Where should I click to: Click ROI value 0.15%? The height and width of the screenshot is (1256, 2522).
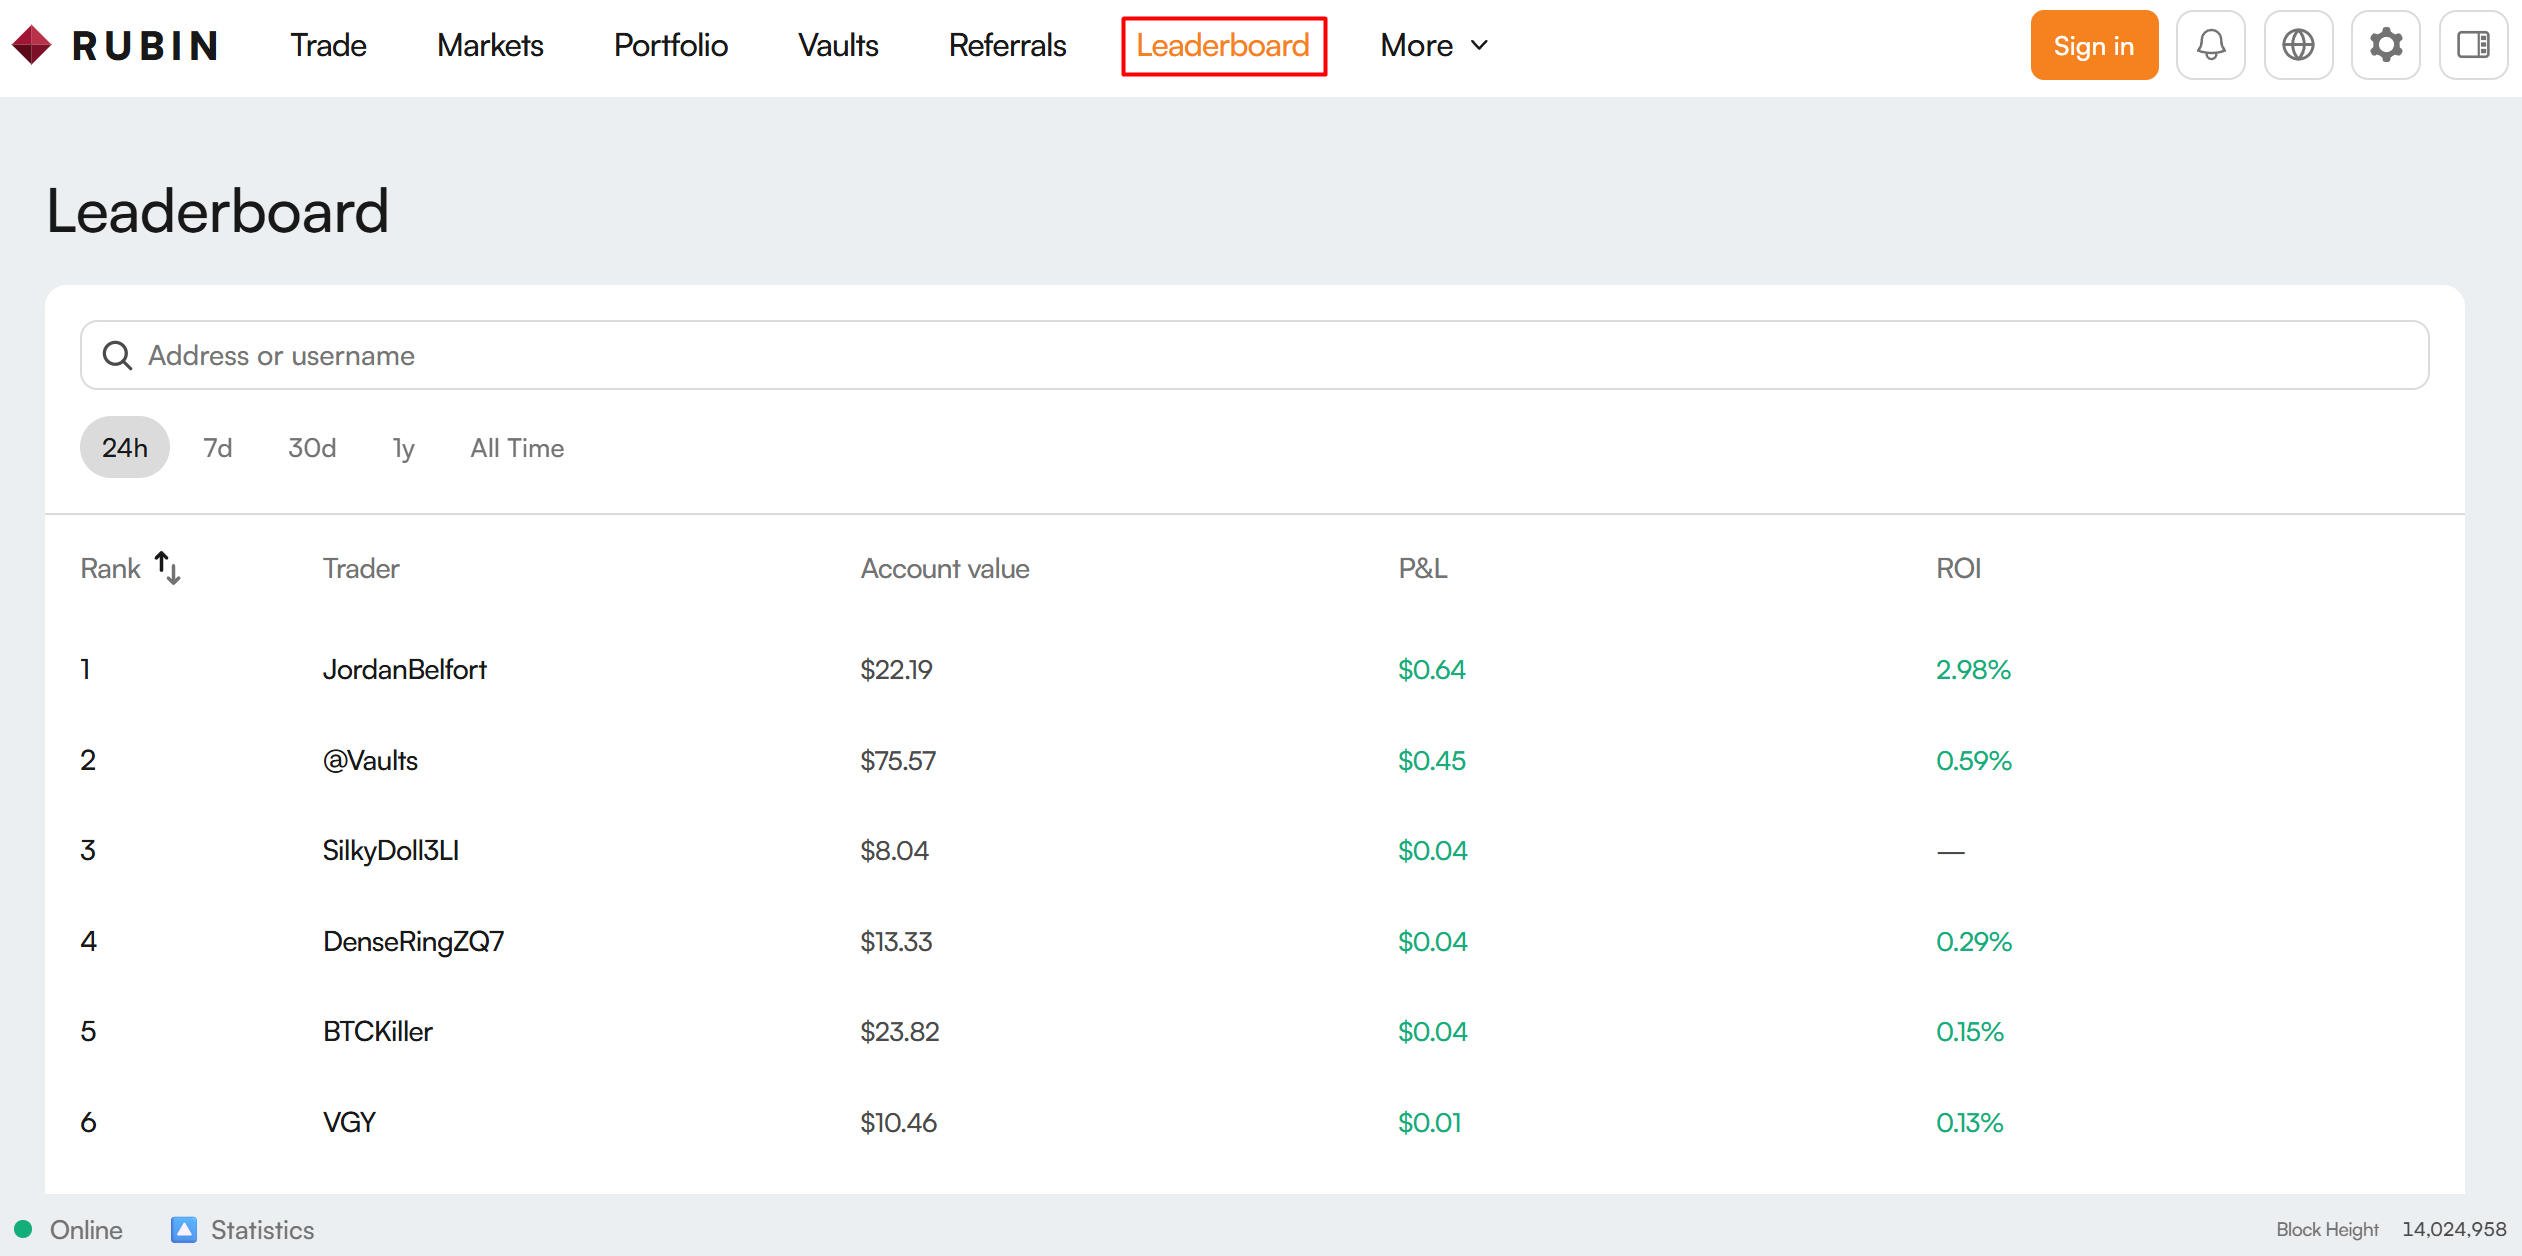point(1969,1031)
